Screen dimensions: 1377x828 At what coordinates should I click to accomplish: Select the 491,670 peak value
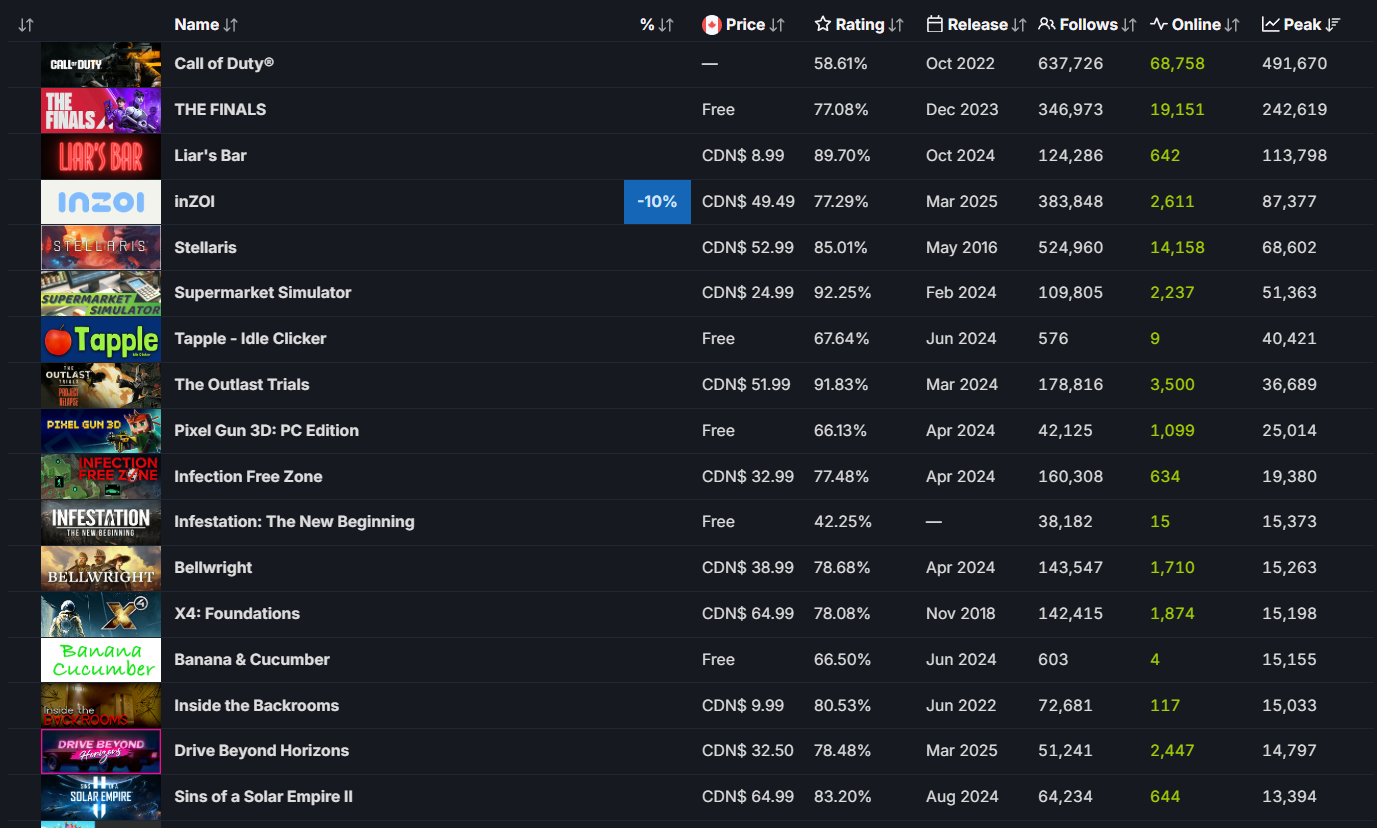[x=1294, y=64]
